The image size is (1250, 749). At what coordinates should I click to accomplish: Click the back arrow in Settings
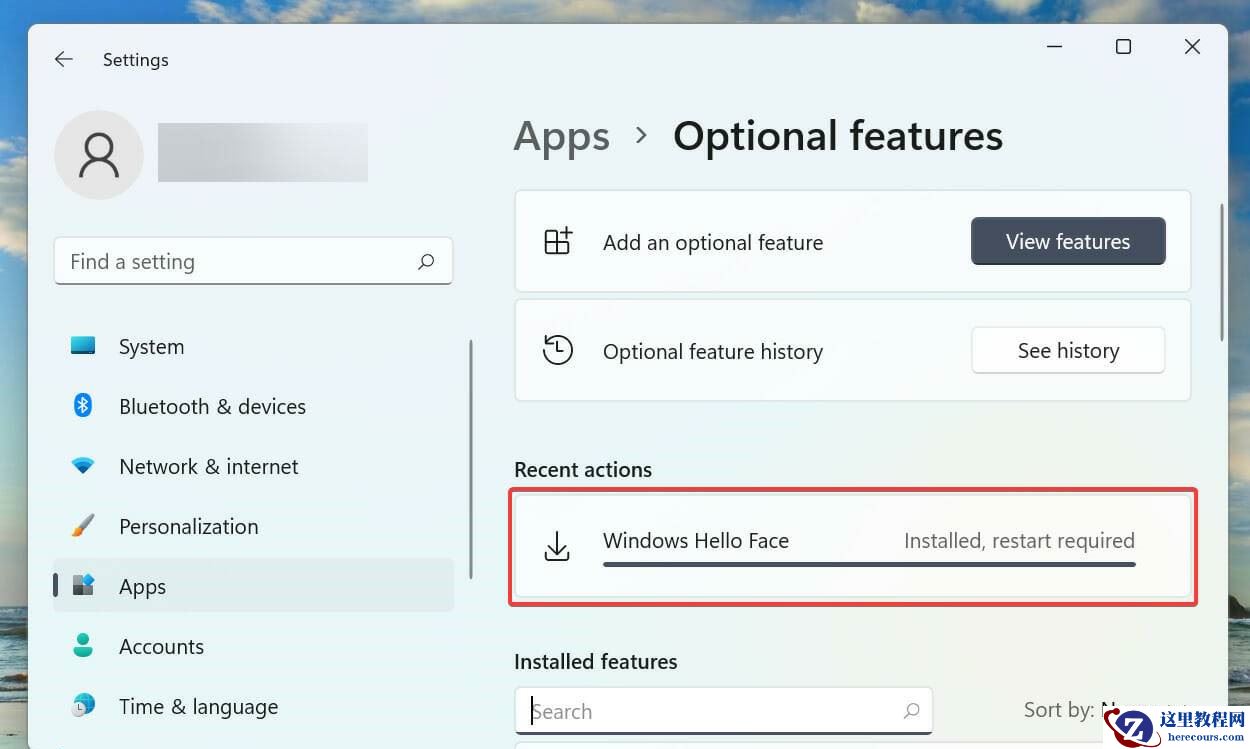point(64,60)
